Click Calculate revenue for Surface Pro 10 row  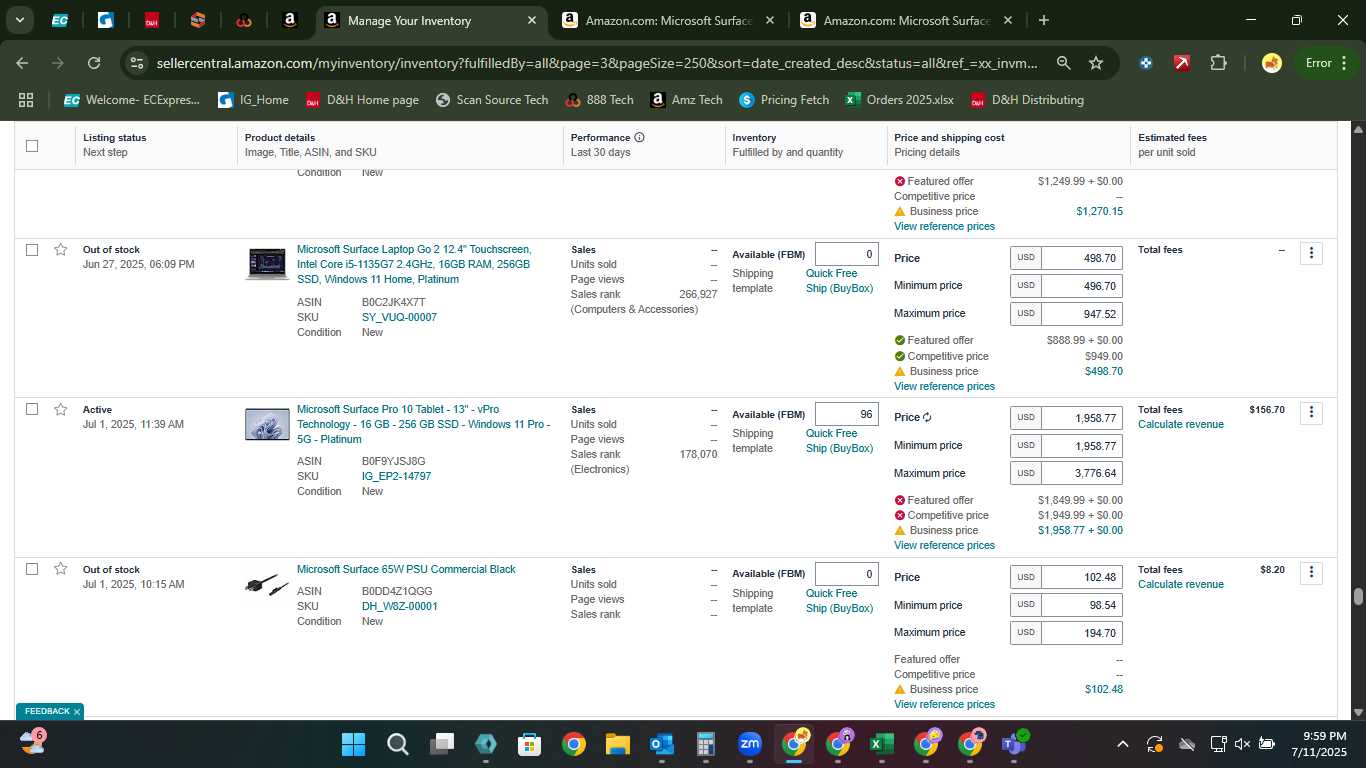tap(1180, 425)
